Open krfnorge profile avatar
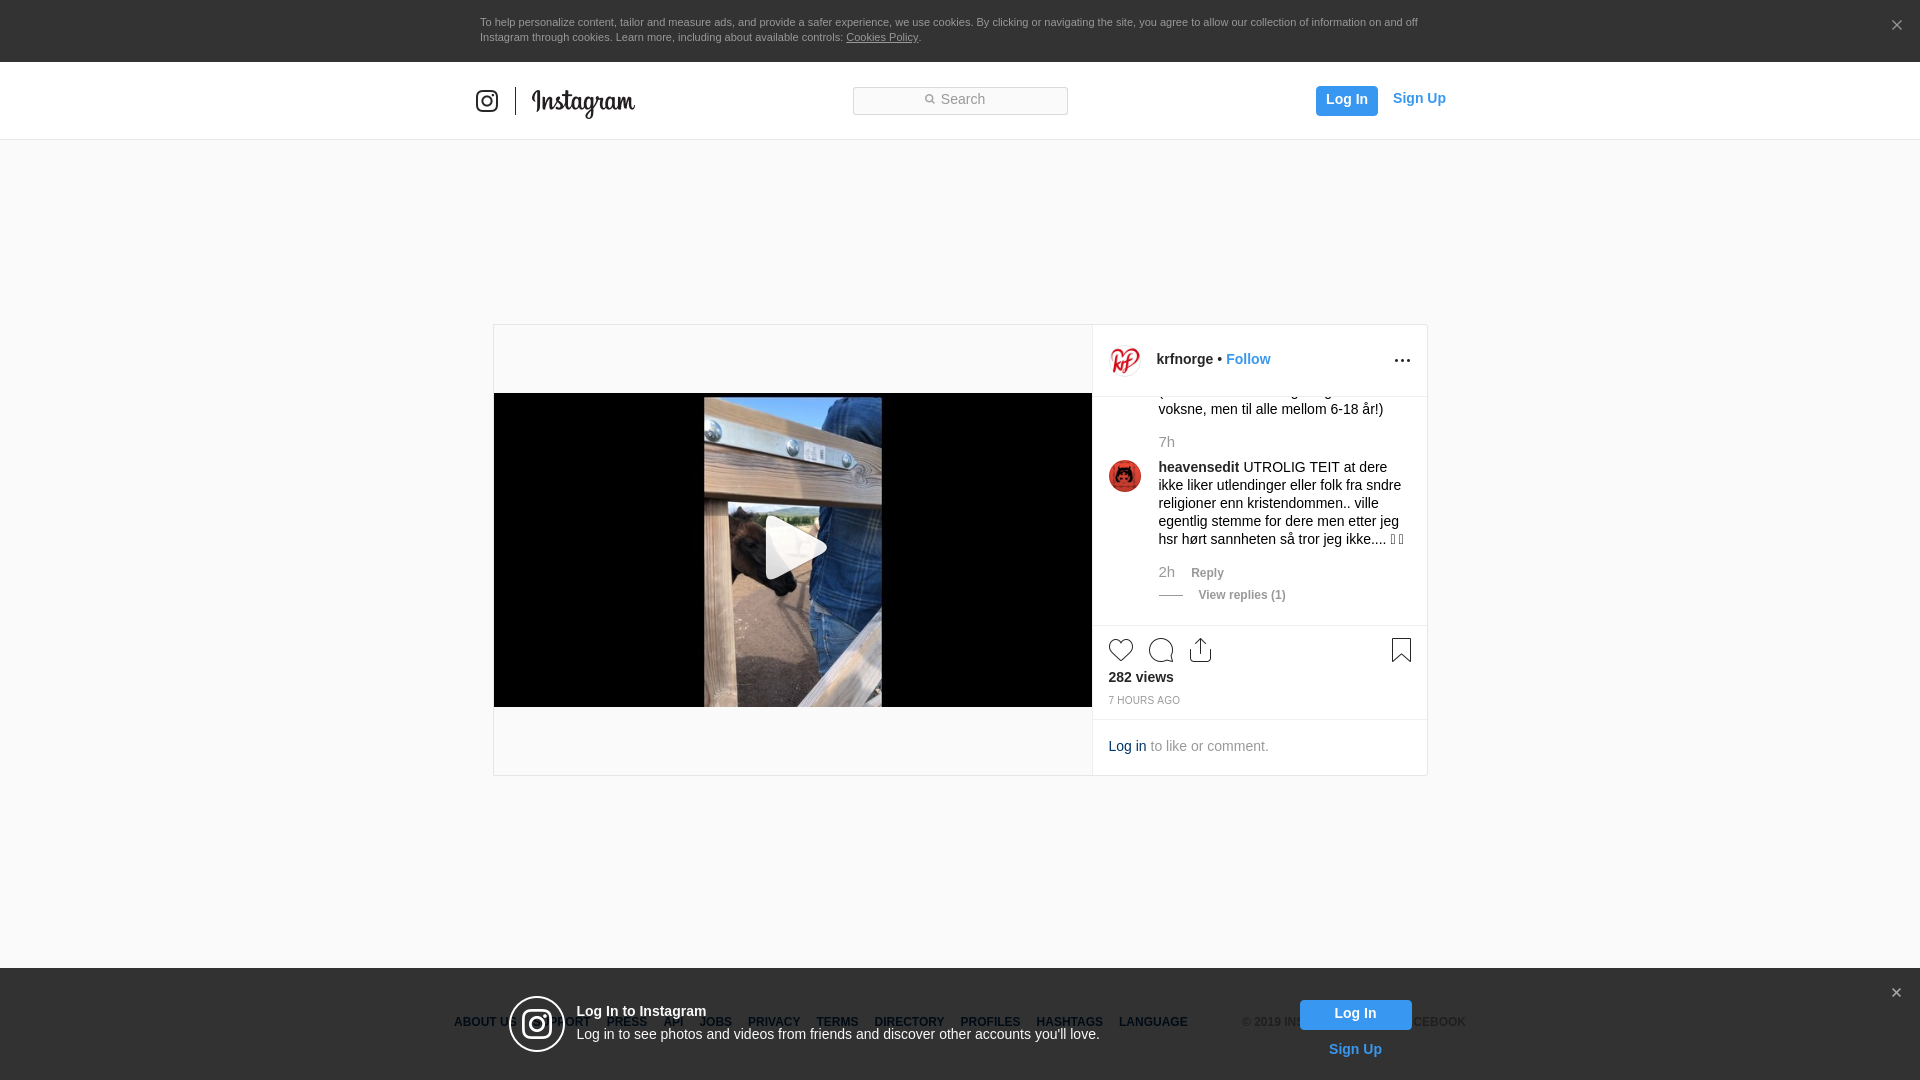This screenshot has width=1920, height=1080. [1125, 360]
